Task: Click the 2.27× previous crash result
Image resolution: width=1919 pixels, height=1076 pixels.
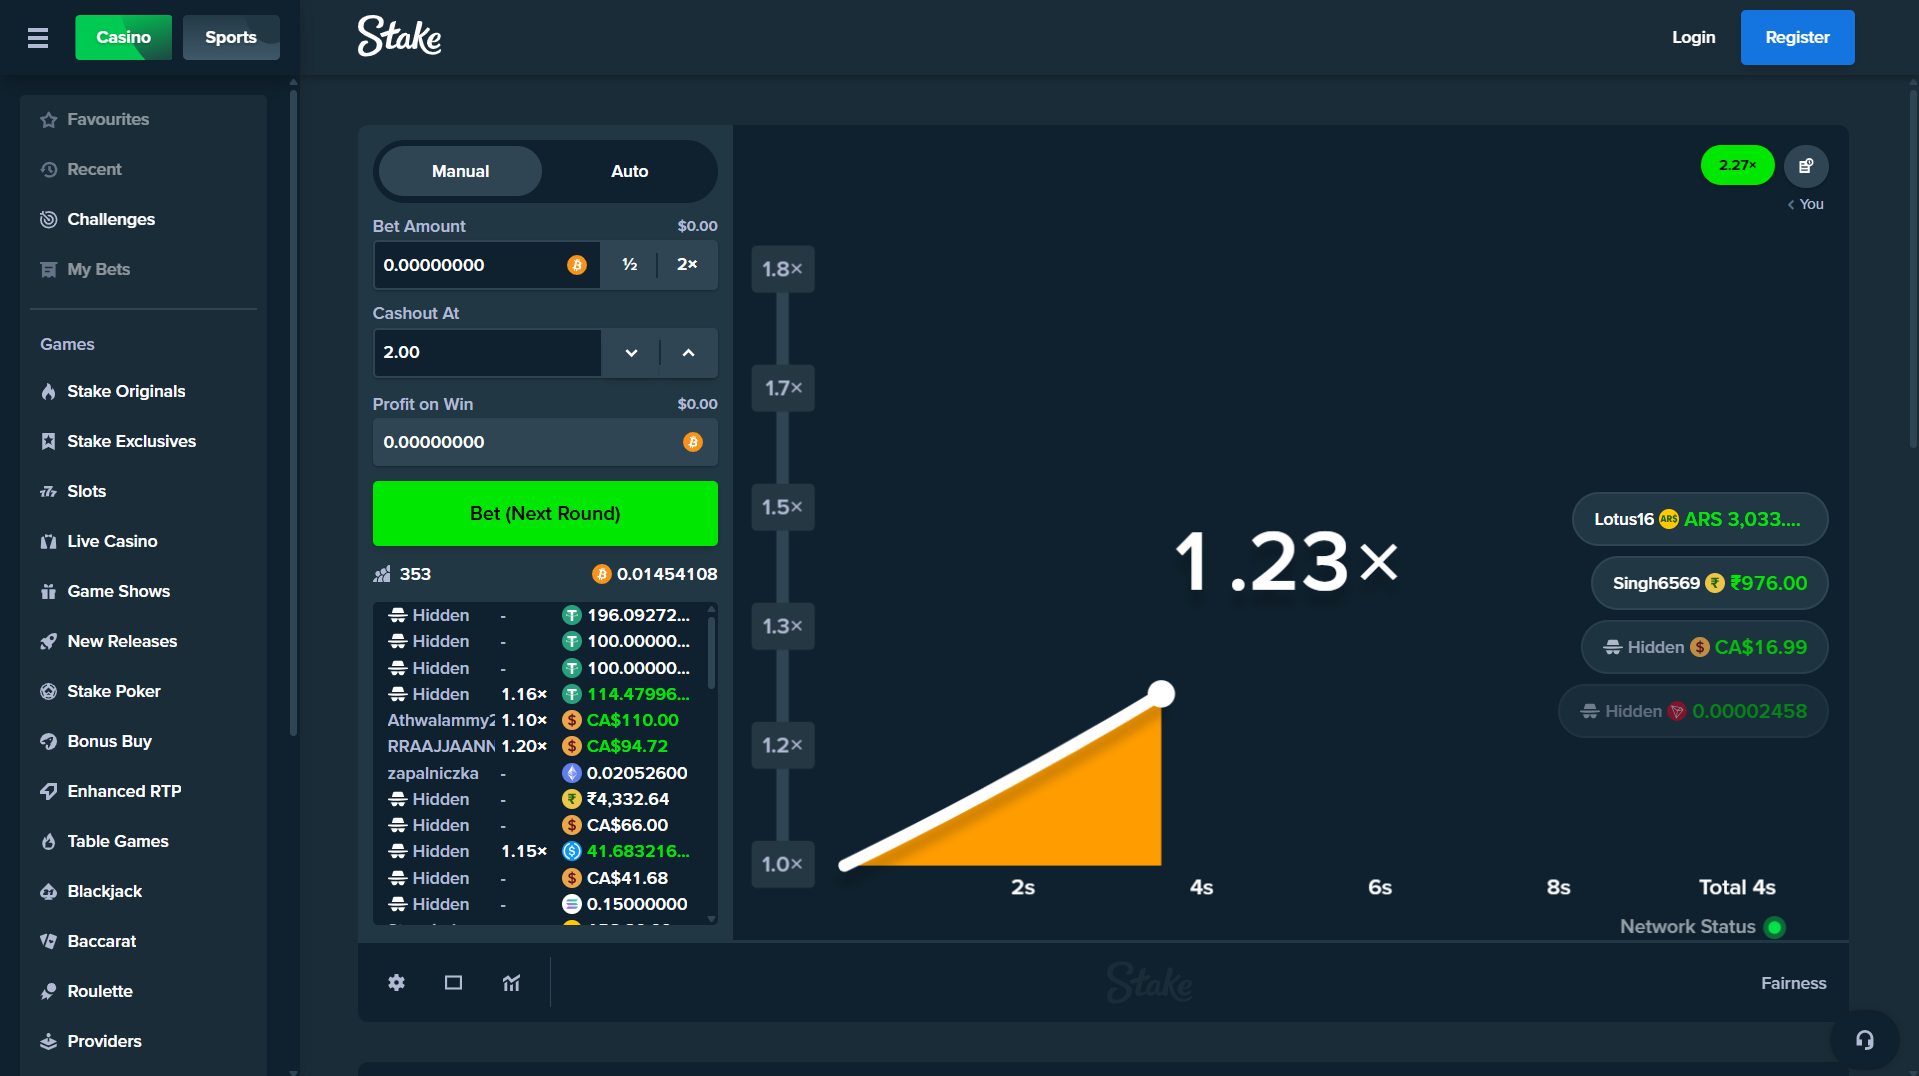Action: [x=1737, y=166]
